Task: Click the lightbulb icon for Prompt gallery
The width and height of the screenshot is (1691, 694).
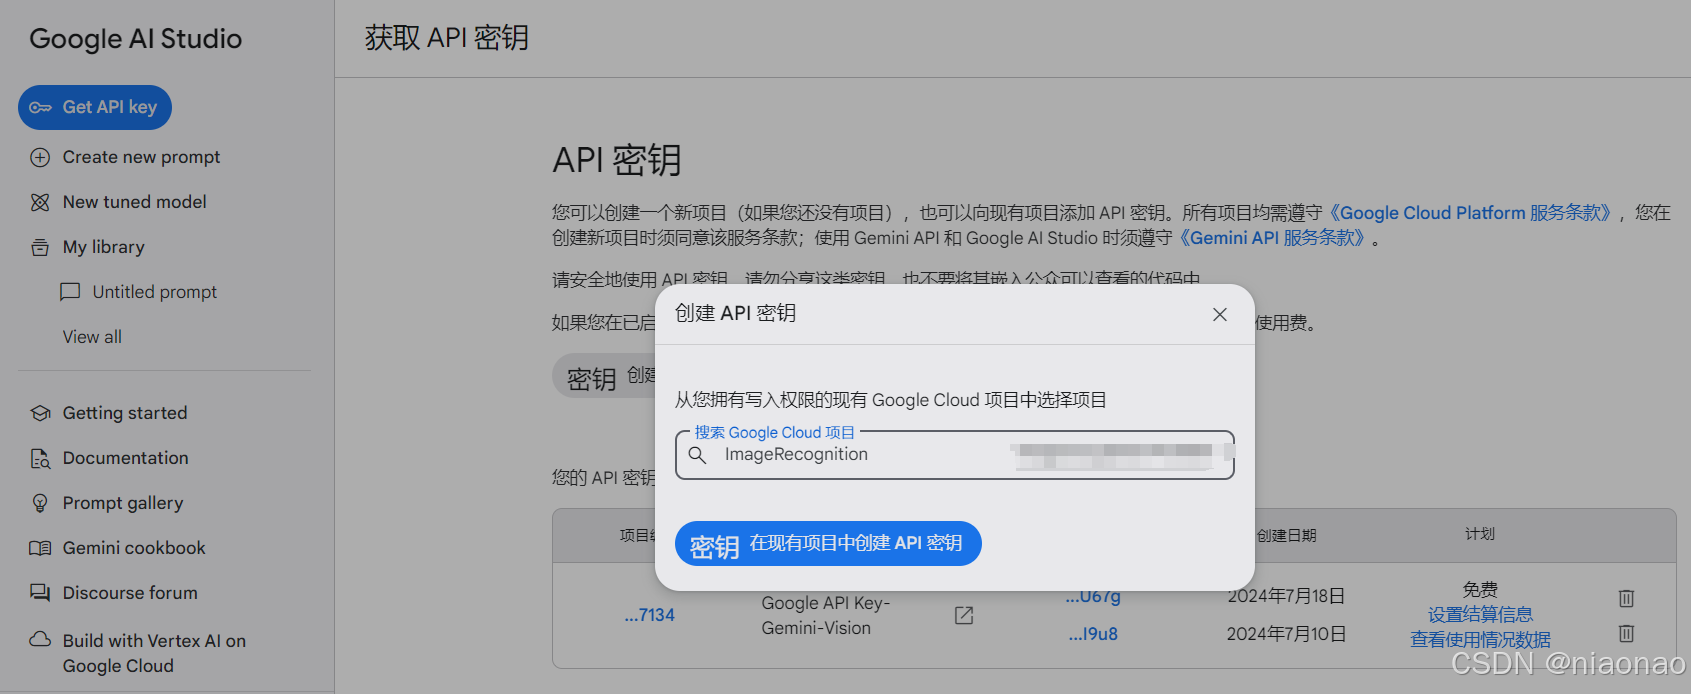Action: 40,503
